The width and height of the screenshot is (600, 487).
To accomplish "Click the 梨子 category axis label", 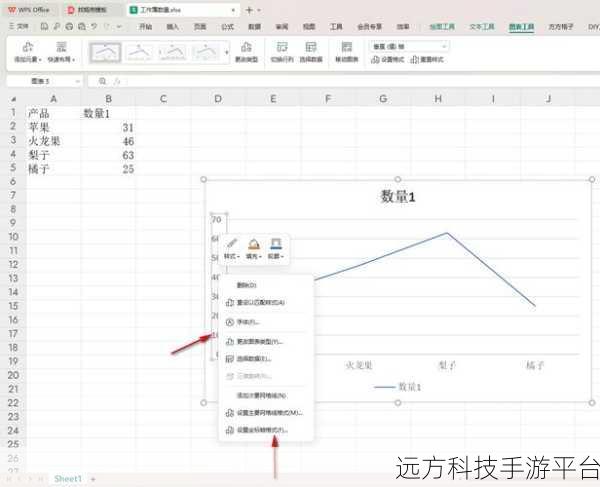I will [447, 365].
